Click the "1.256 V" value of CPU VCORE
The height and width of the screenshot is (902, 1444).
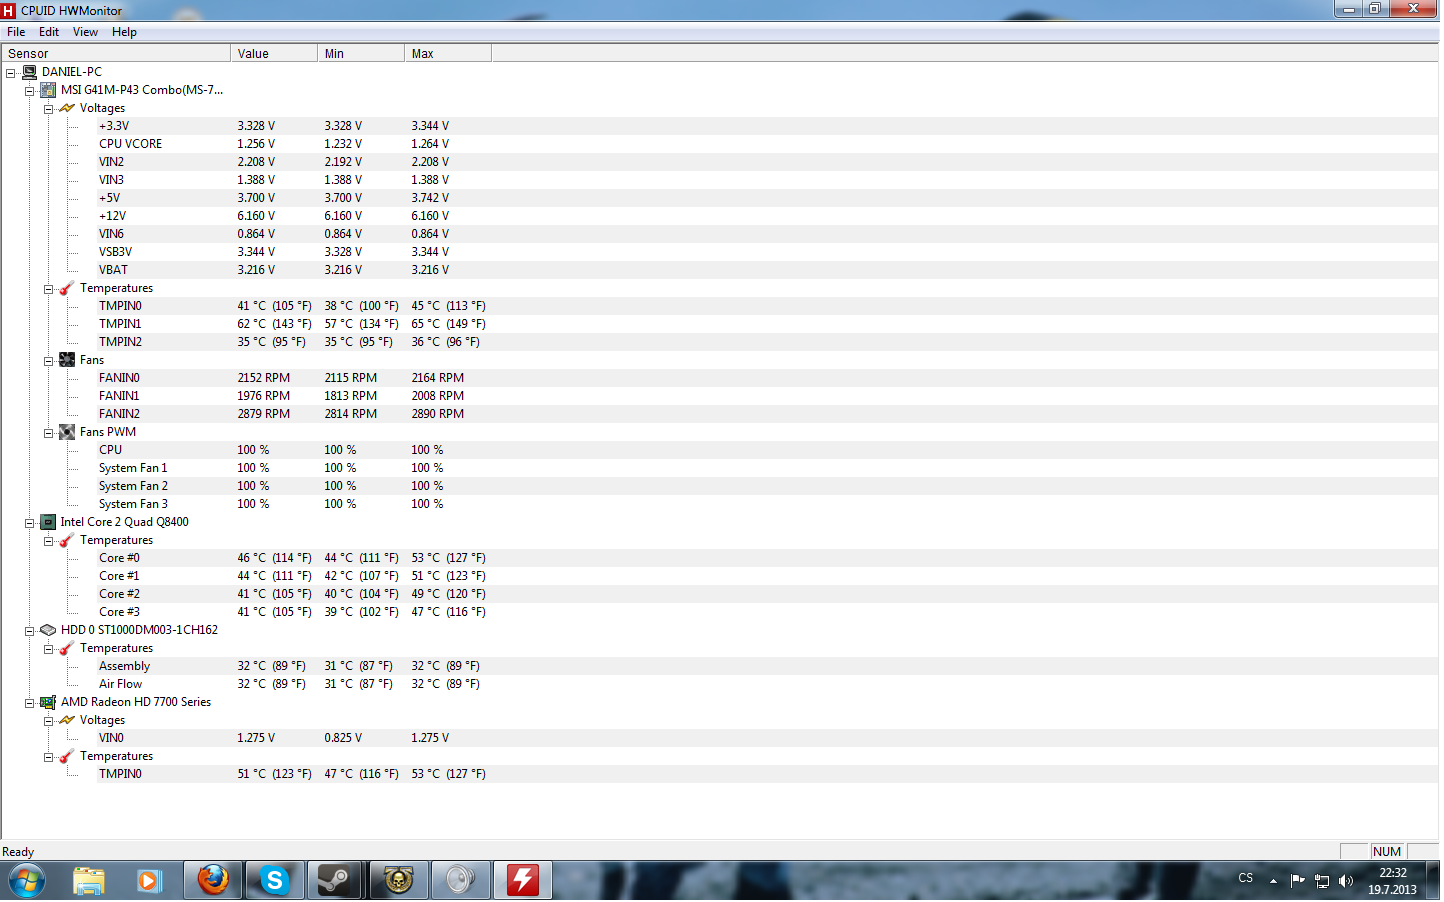tap(256, 144)
